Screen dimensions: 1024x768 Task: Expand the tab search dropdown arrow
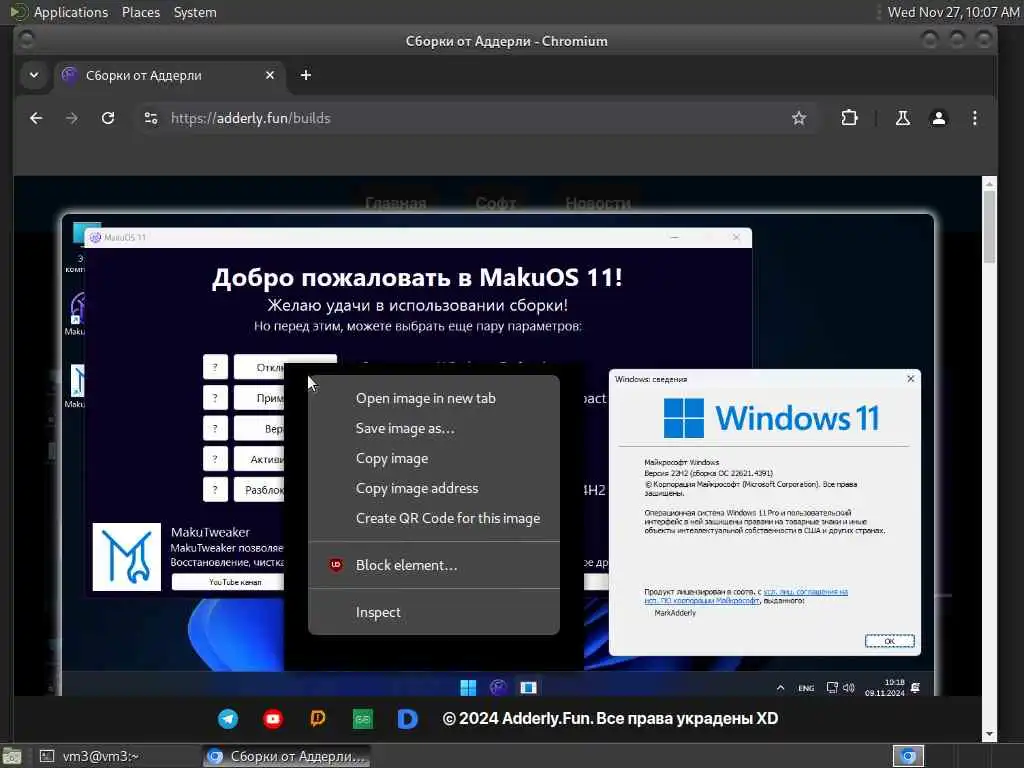pos(34,75)
